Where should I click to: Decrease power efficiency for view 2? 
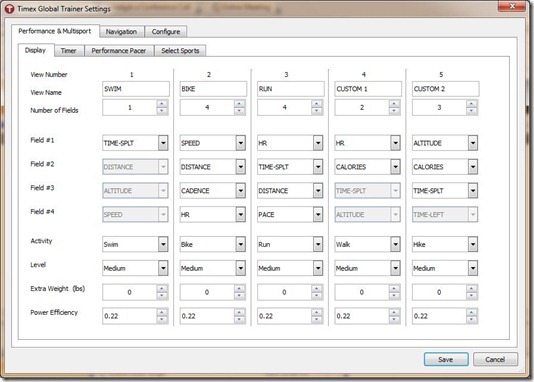(x=240, y=320)
